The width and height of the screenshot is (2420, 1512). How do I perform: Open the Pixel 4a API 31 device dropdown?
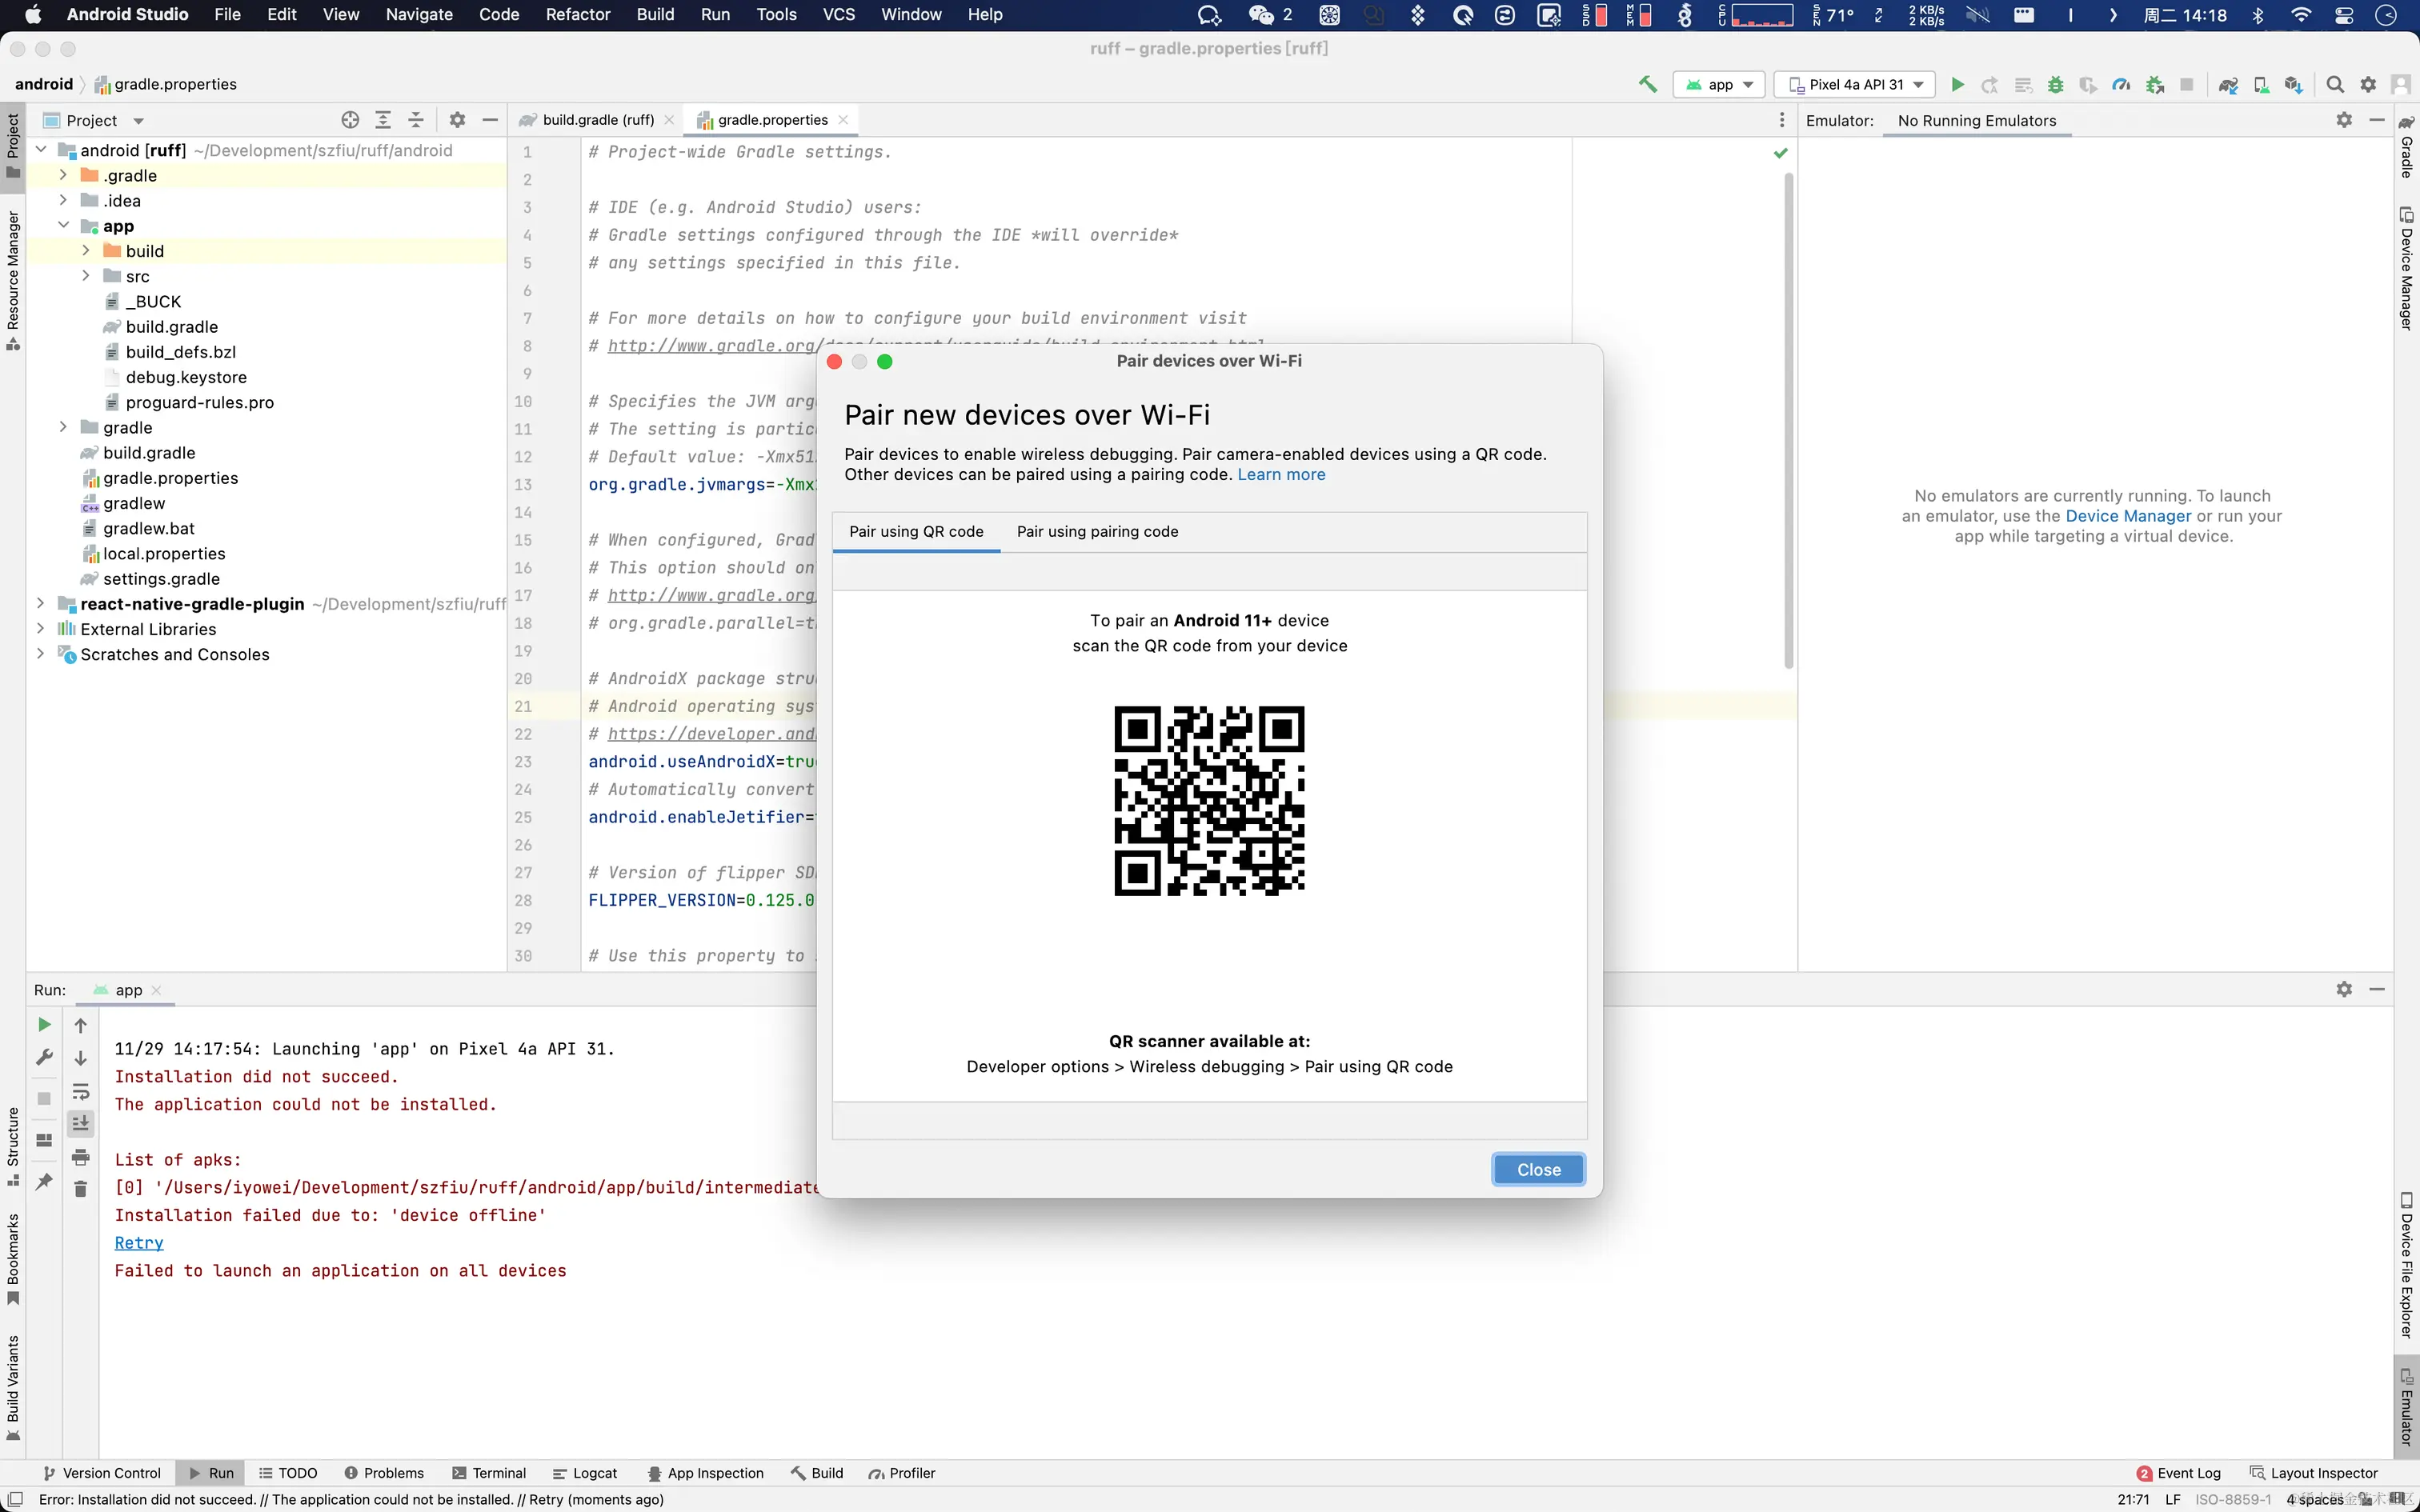click(x=1855, y=84)
